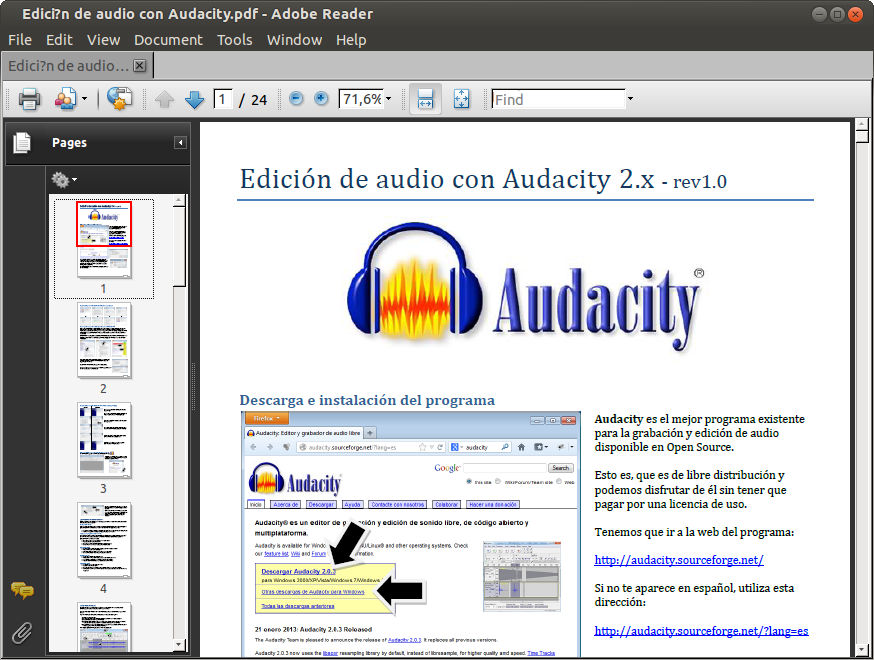Open the Window menu
The width and height of the screenshot is (874, 660).
[294, 40]
